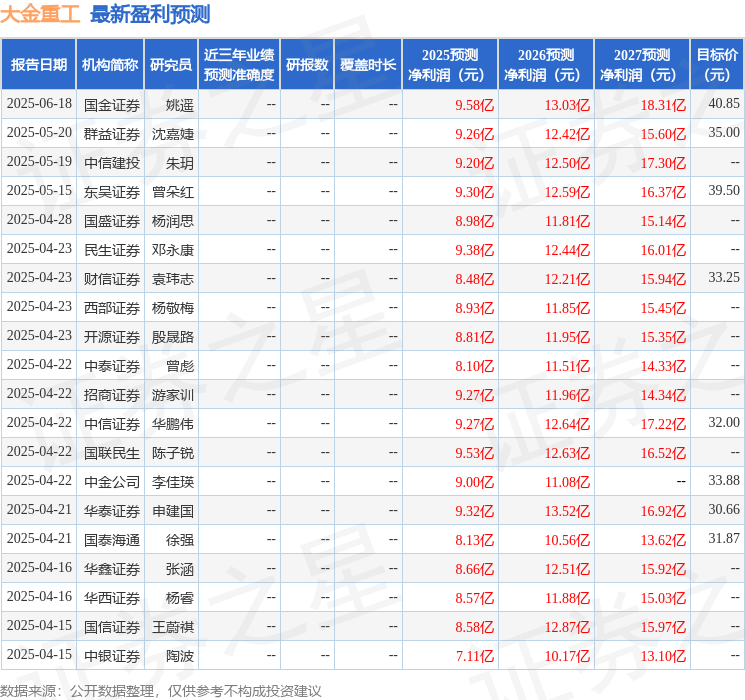Click the 2026预测净利润 column header
This screenshot has height=700, width=745.
click(x=545, y=65)
